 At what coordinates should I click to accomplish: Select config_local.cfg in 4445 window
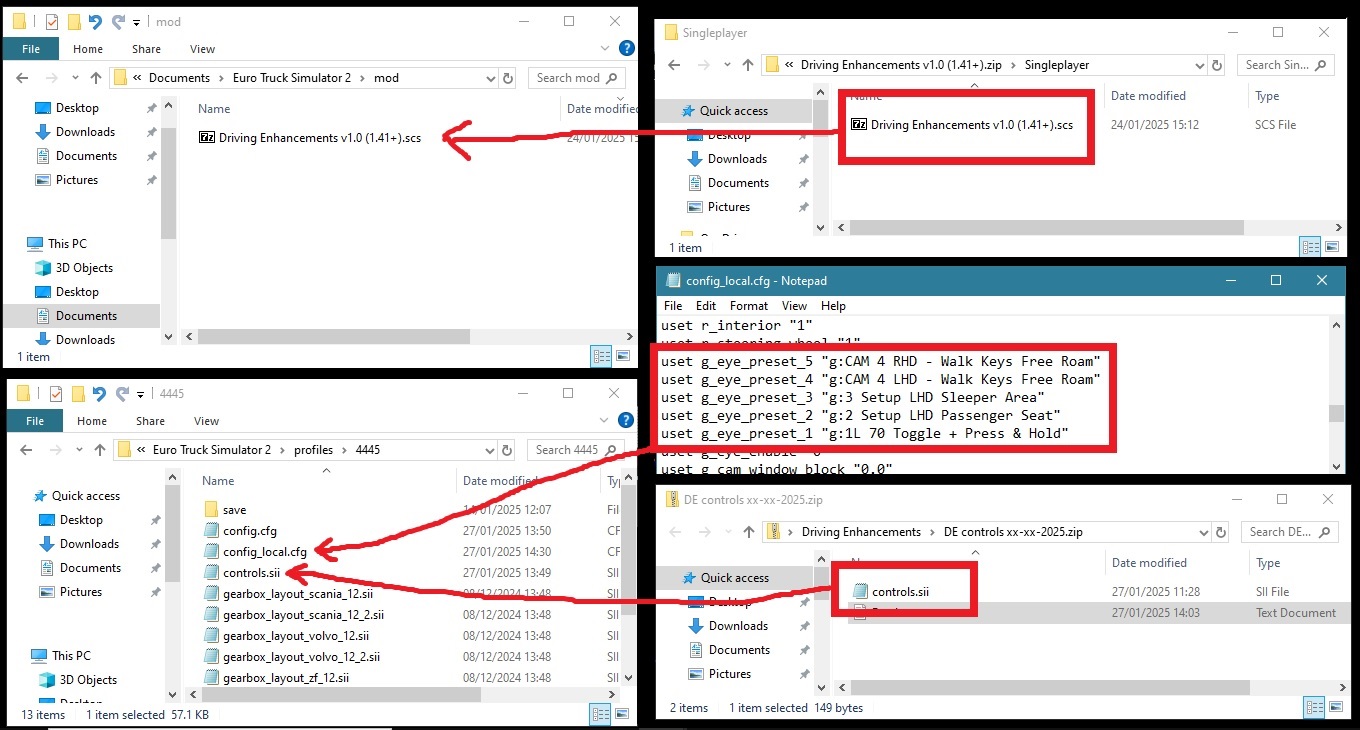pyautogui.click(x=254, y=551)
